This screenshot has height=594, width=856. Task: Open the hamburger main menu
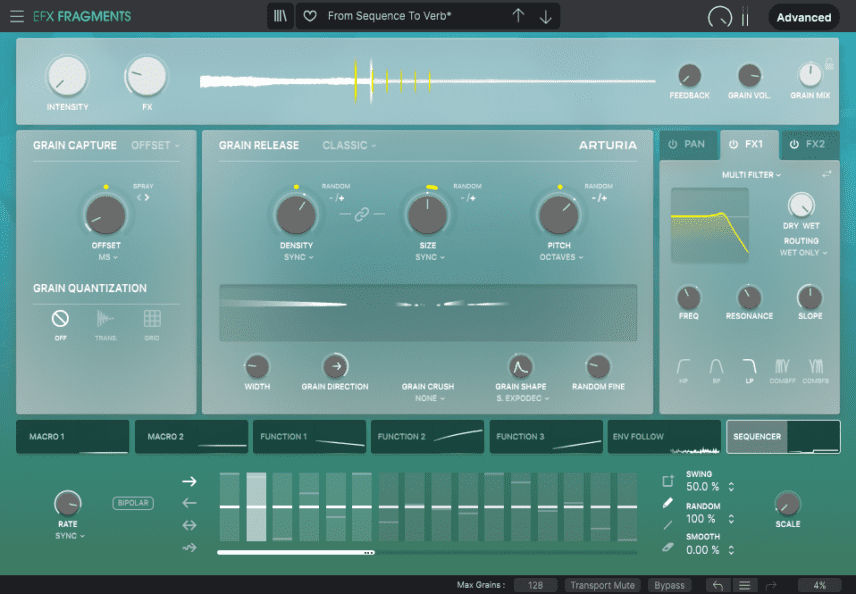[17, 16]
